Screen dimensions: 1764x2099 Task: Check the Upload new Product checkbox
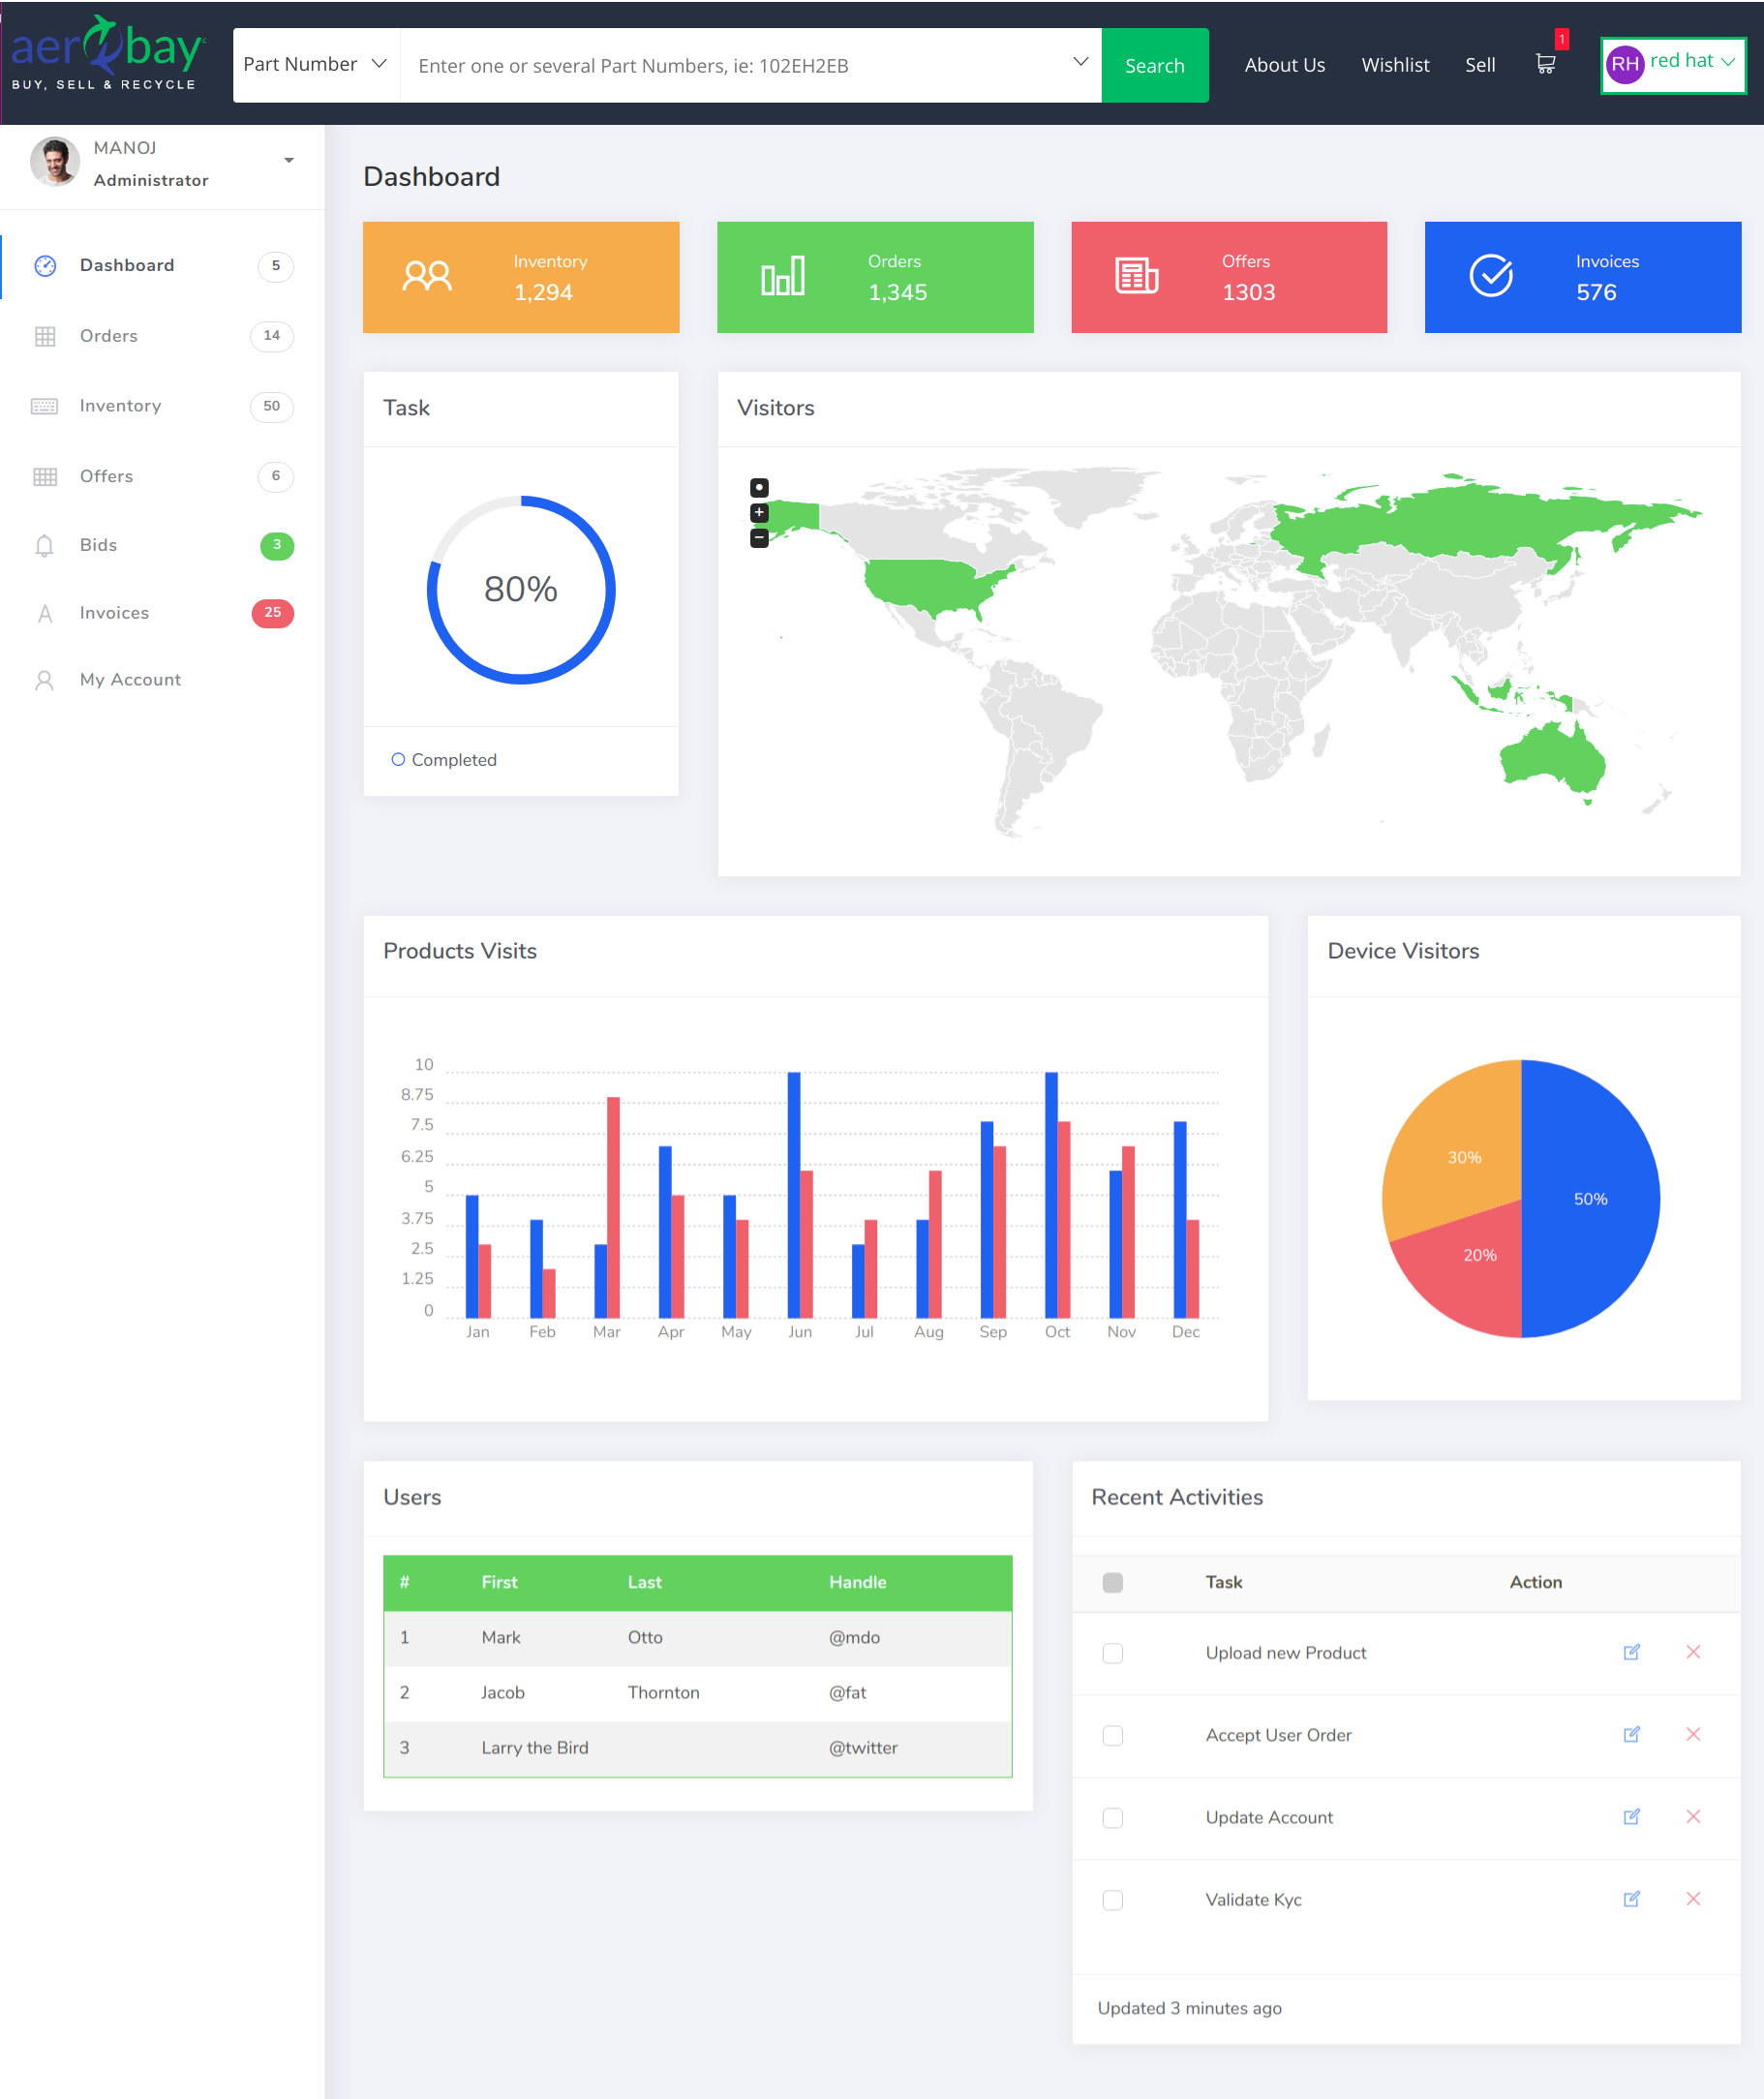(1112, 1653)
